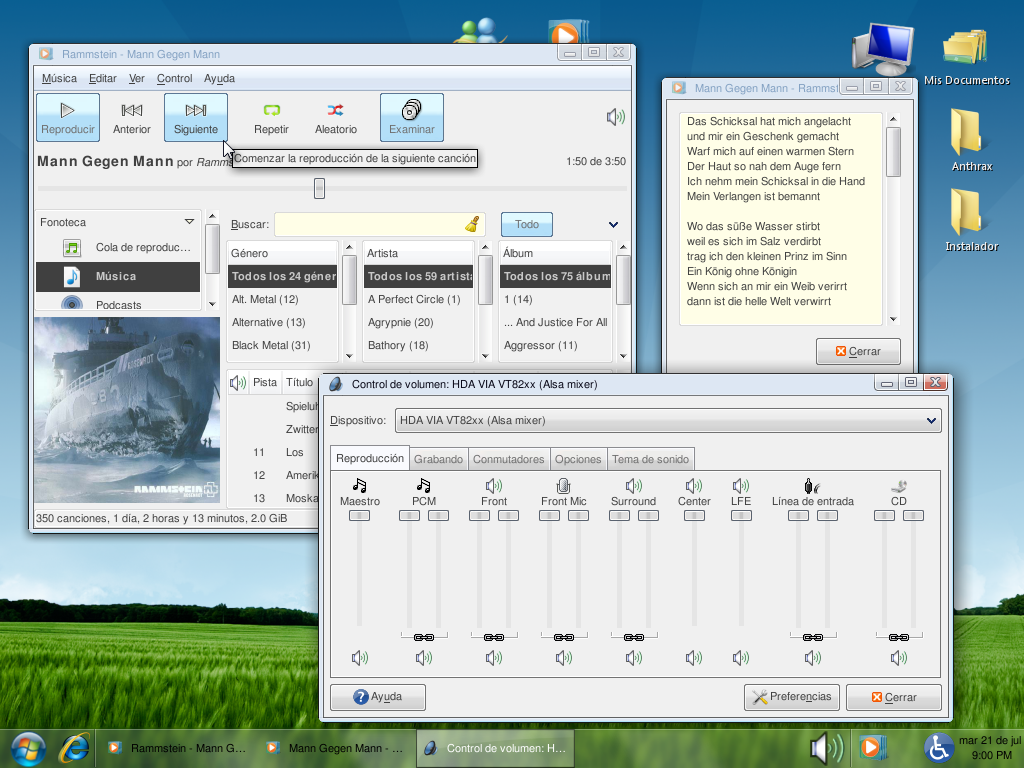
Task: Click the LFE channel slider handle
Action: (x=741, y=516)
